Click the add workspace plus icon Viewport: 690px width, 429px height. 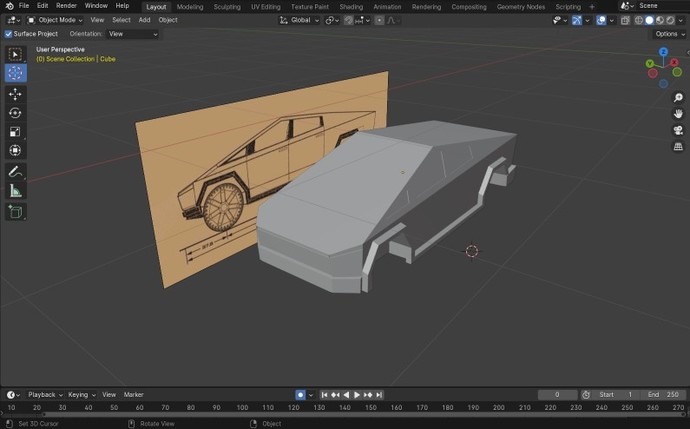tap(592, 7)
